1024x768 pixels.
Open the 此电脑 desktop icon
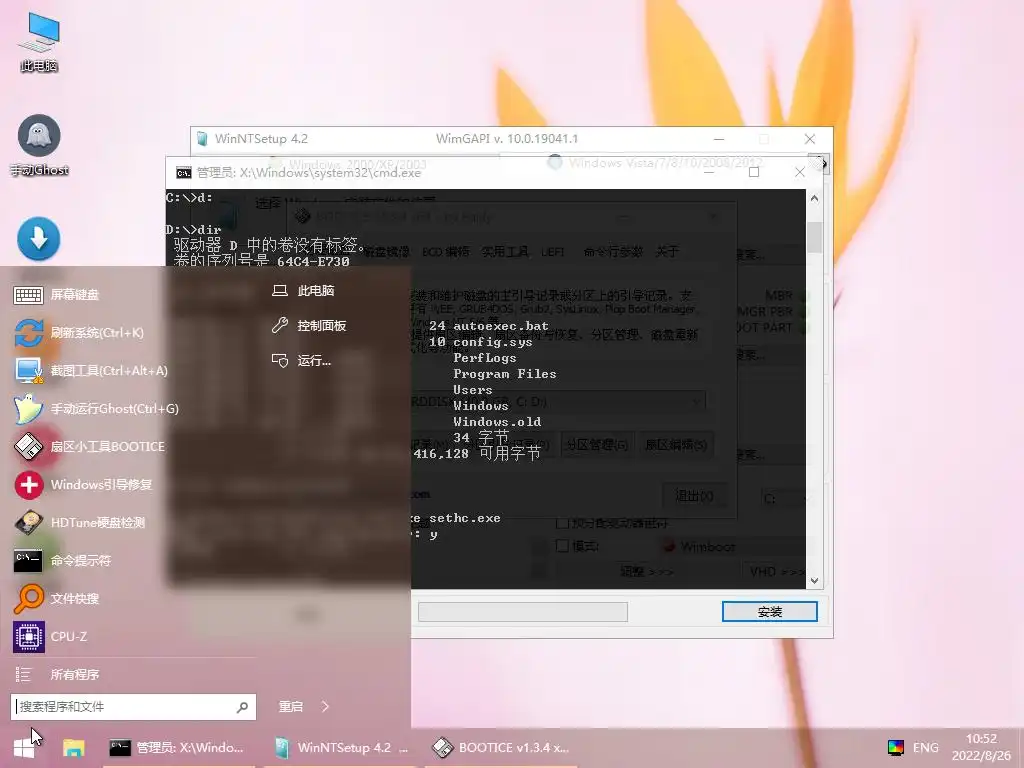pyautogui.click(x=39, y=40)
